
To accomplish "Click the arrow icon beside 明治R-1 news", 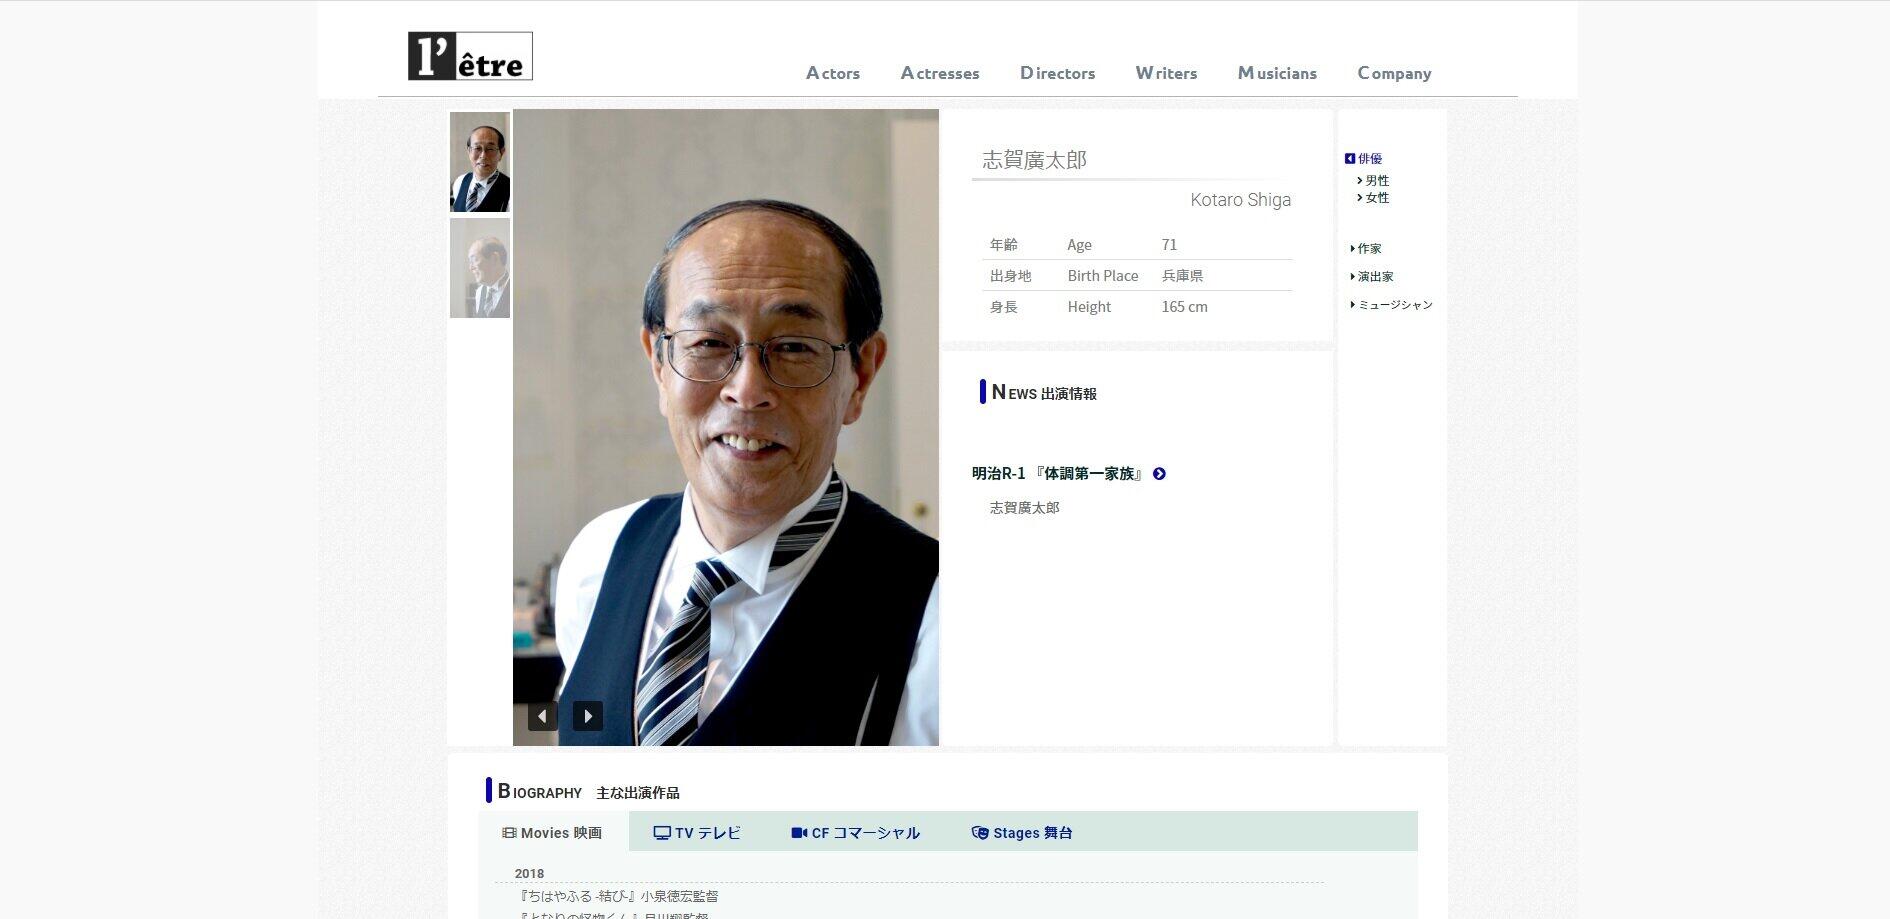I will pos(1159,474).
